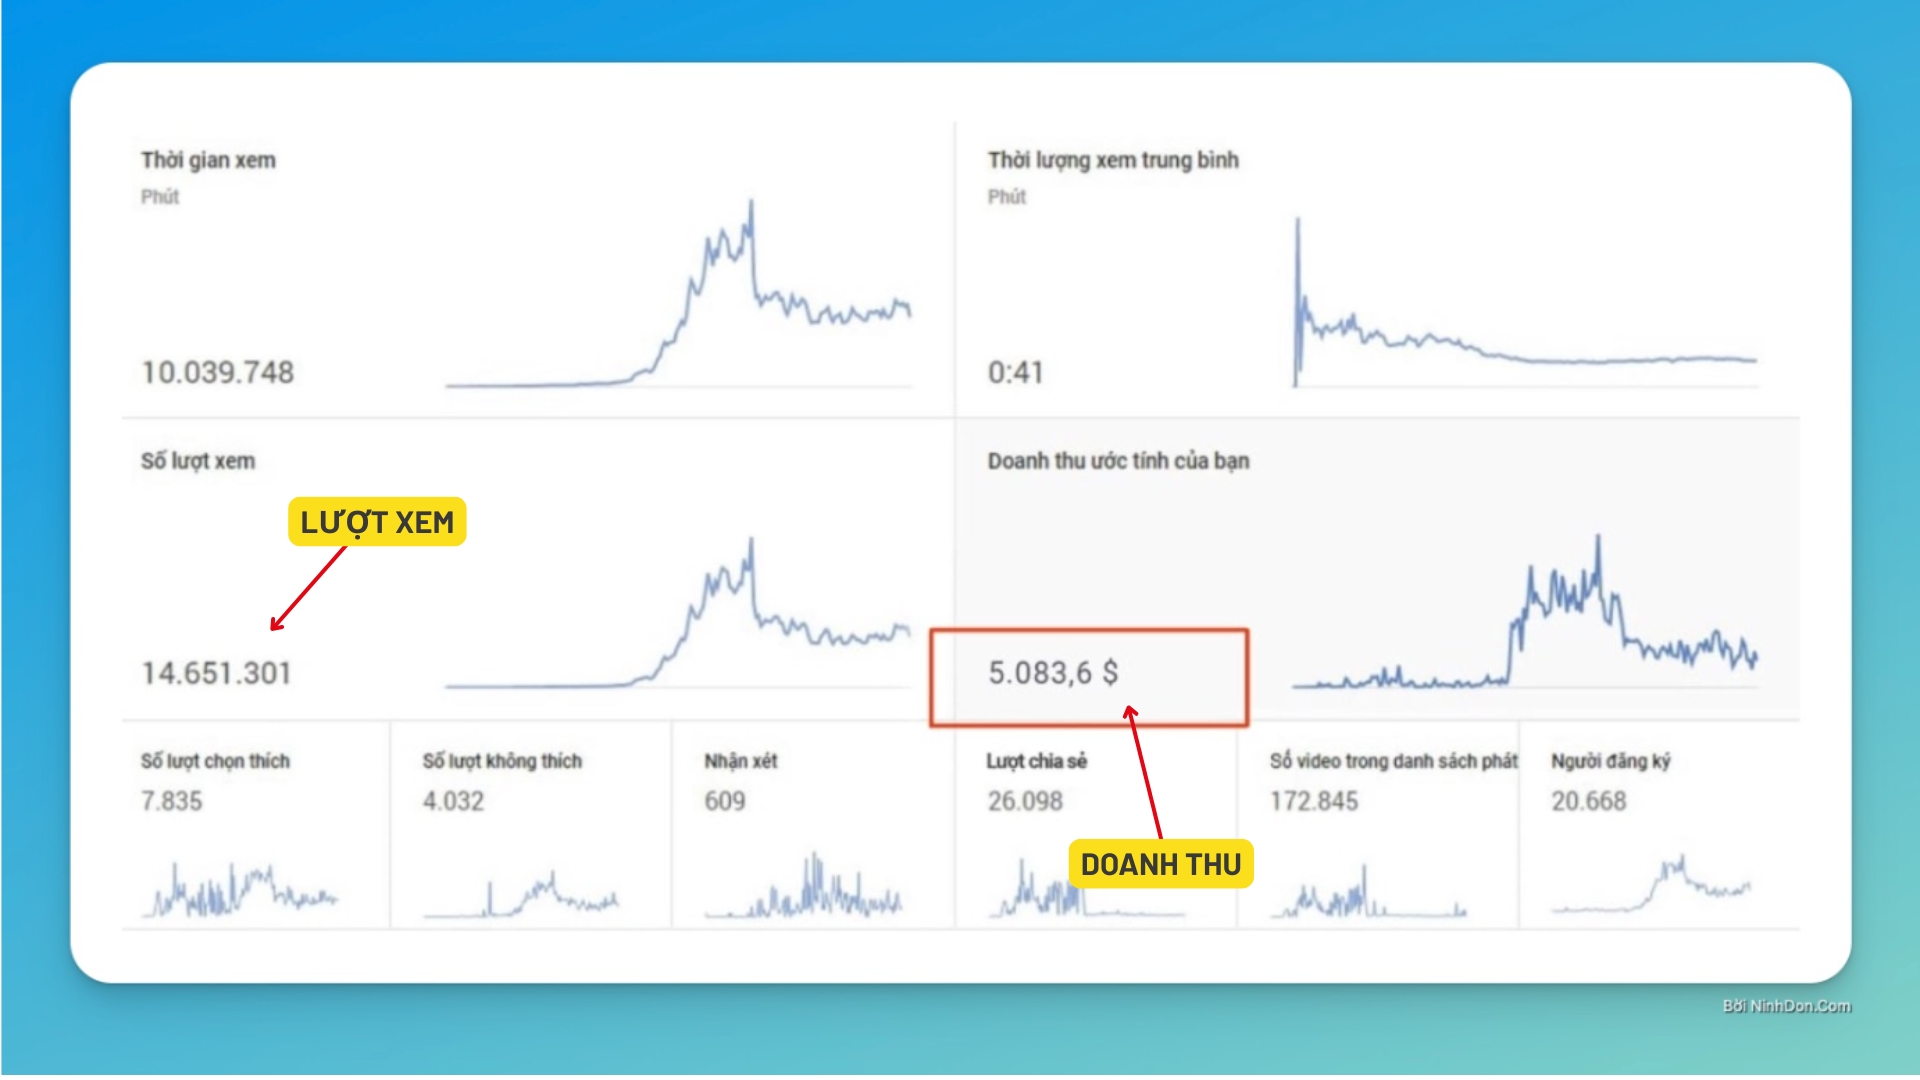Select the Nhận xét metric card
1920x1080 pixels.
[740, 761]
